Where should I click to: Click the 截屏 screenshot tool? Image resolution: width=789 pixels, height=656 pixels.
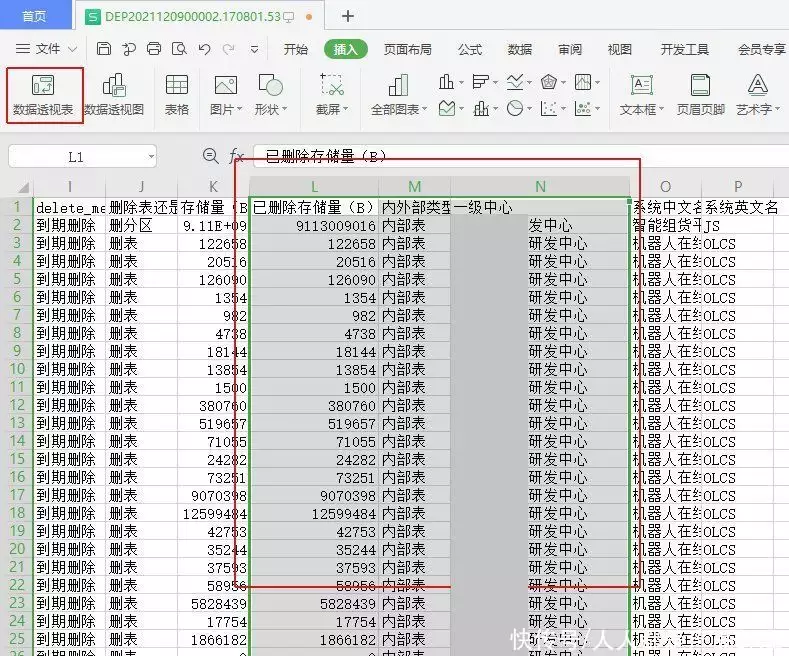(x=331, y=94)
